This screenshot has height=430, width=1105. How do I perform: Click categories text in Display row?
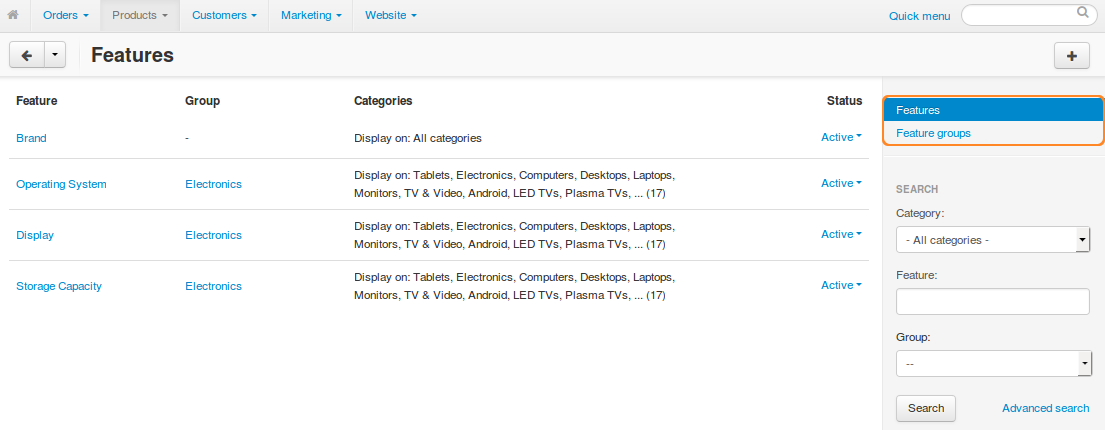[x=515, y=235]
